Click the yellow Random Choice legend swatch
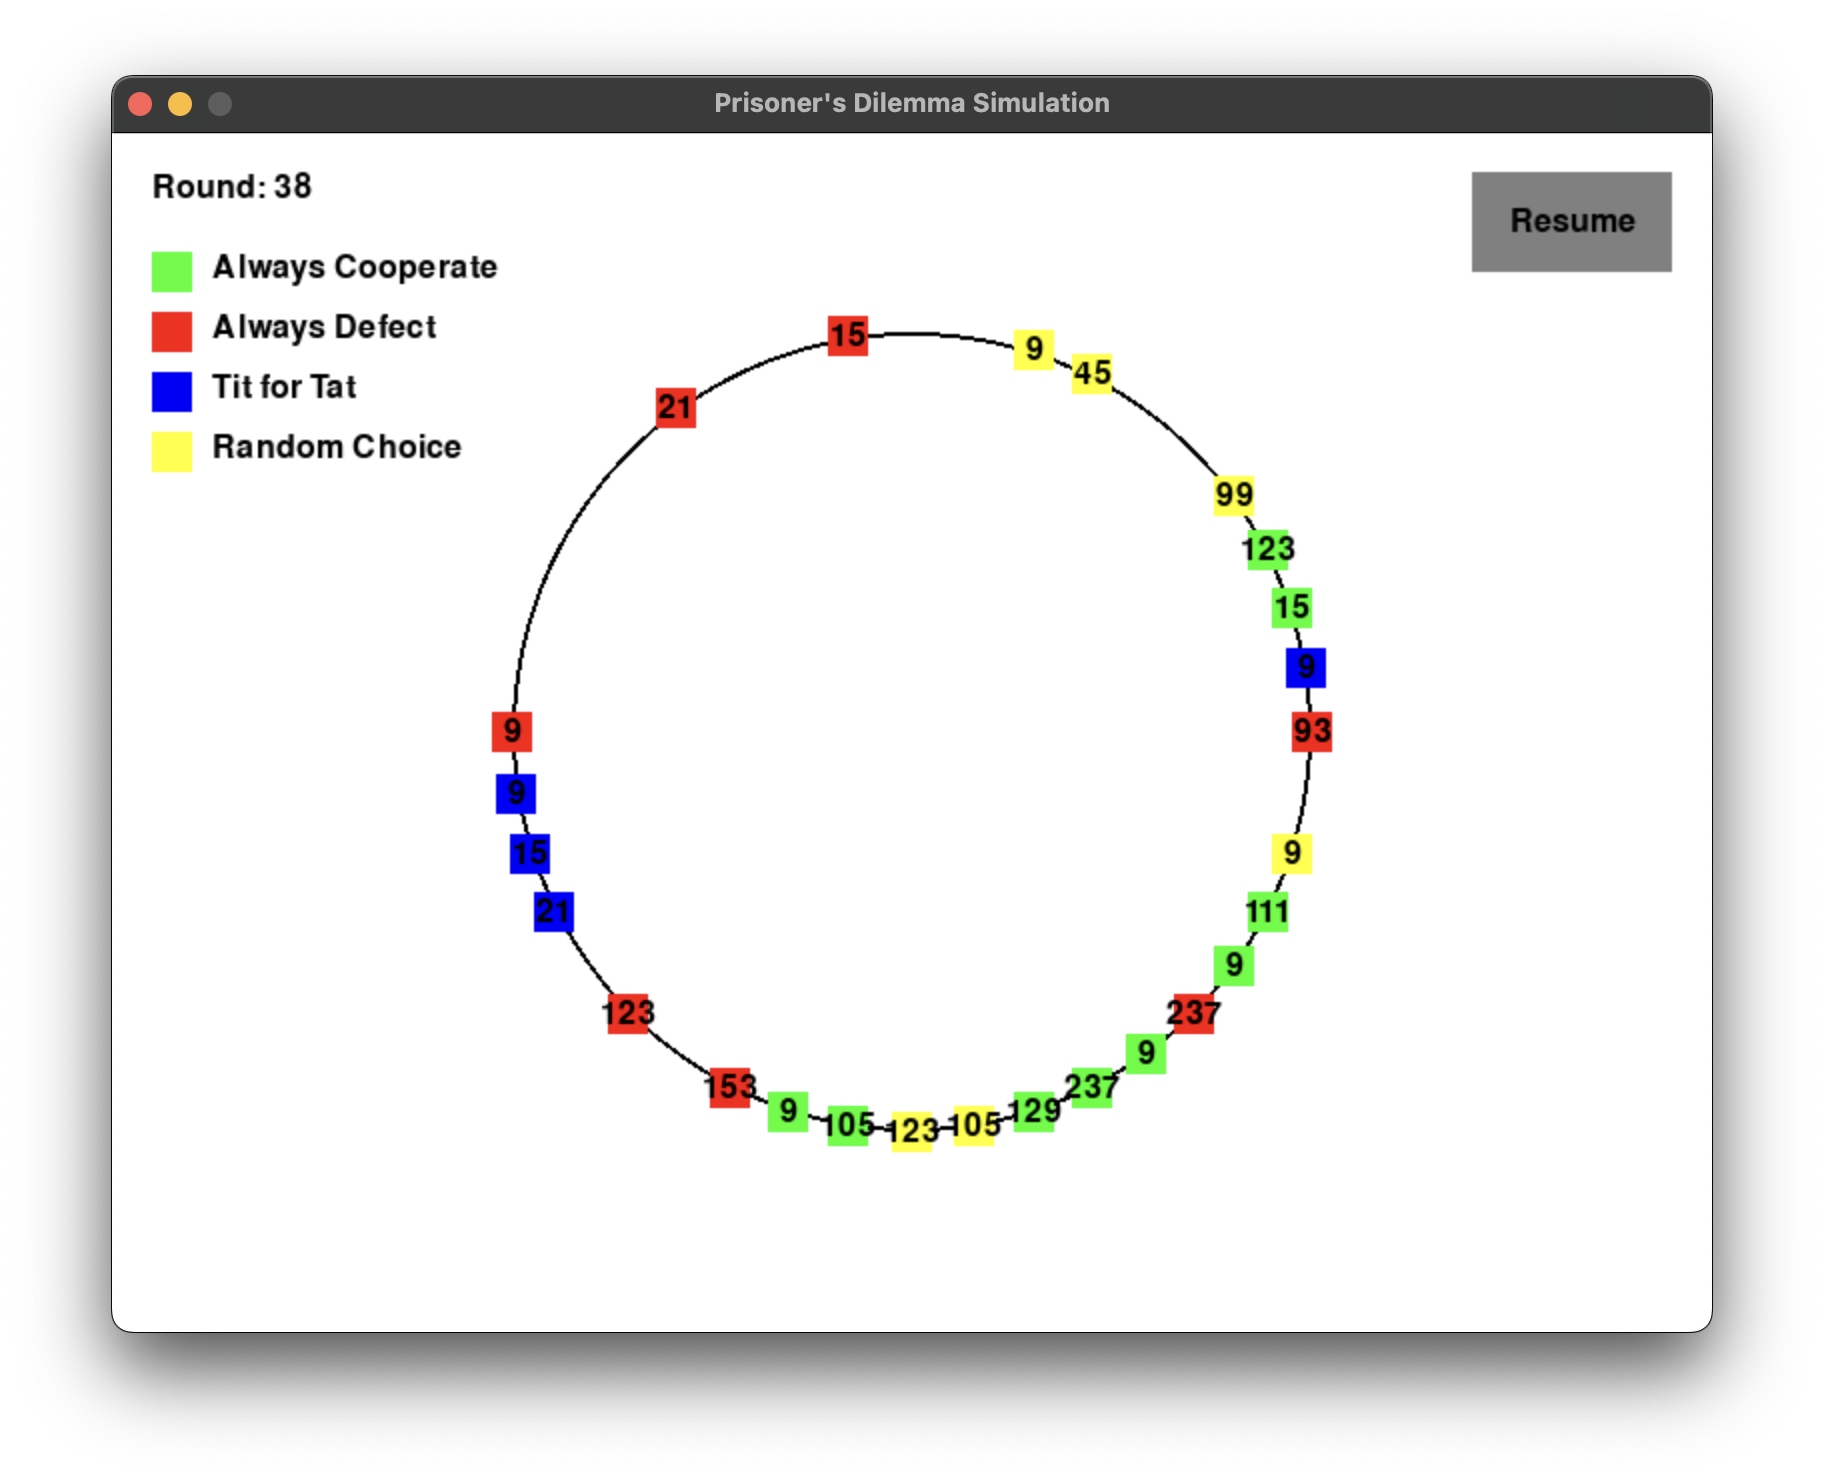Image resolution: width=1824 pixels, height=1480 pixels. [172, 451]
